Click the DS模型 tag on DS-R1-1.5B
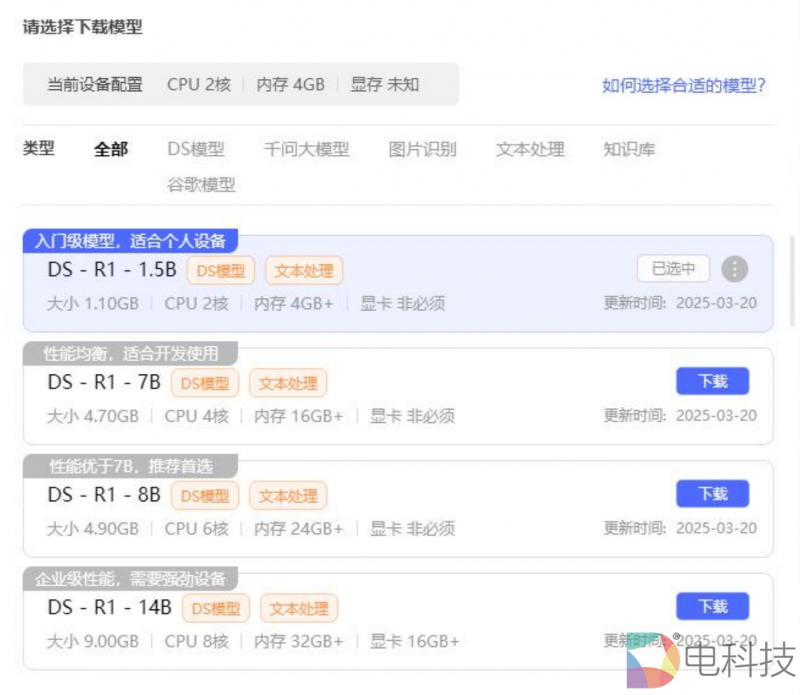The width and height of the screenshot is (800, 695). tap(221, 270)
